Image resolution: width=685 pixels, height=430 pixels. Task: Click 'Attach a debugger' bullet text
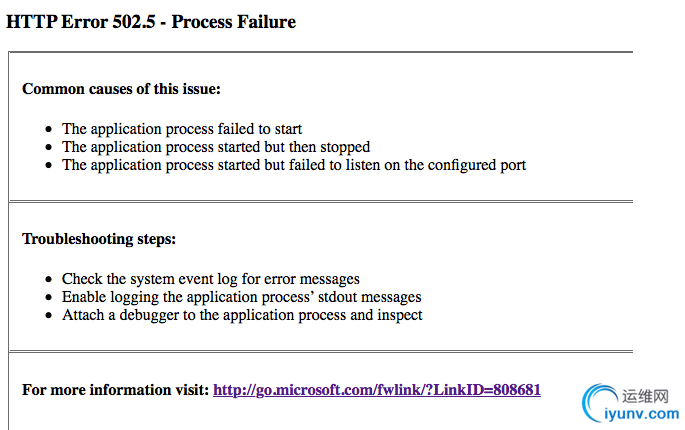coord(242,315)
